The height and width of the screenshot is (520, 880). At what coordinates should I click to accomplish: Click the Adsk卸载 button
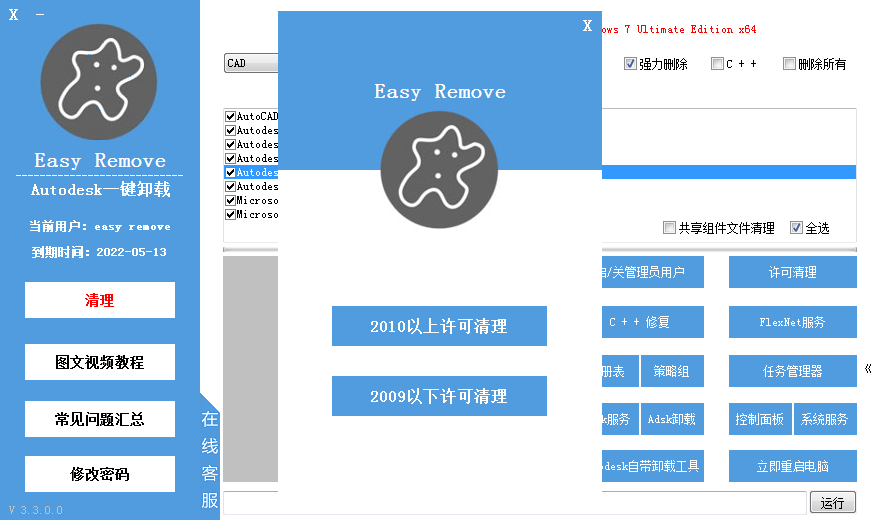pyautogui.click(x=672, y=419)
